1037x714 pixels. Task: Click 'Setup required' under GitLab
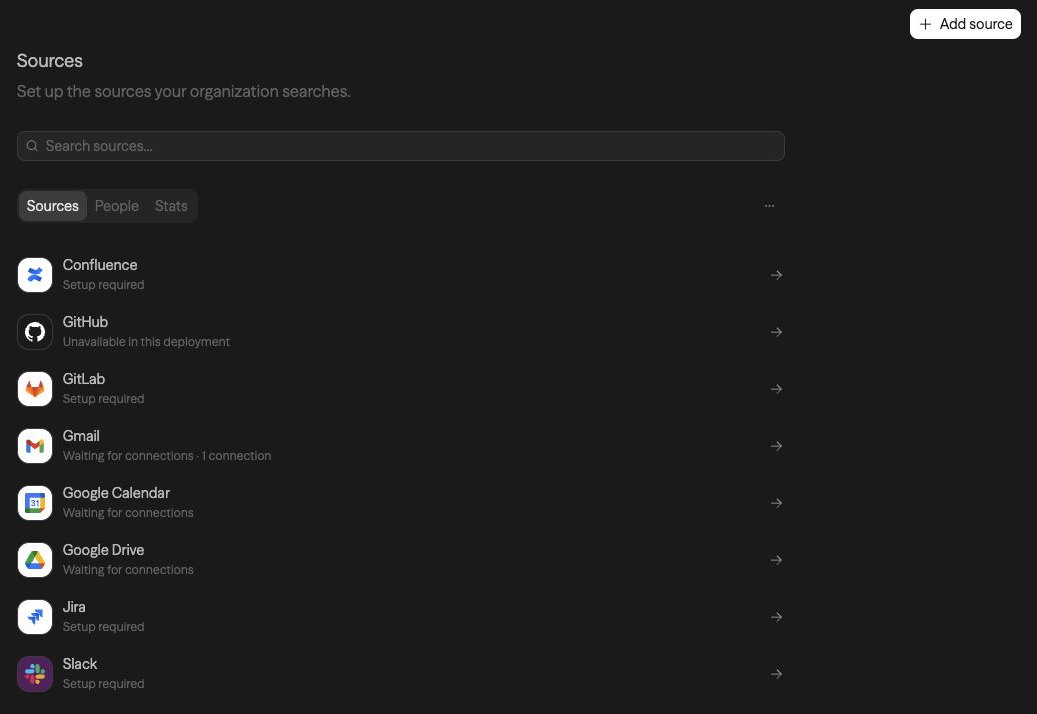click(103, 399)
